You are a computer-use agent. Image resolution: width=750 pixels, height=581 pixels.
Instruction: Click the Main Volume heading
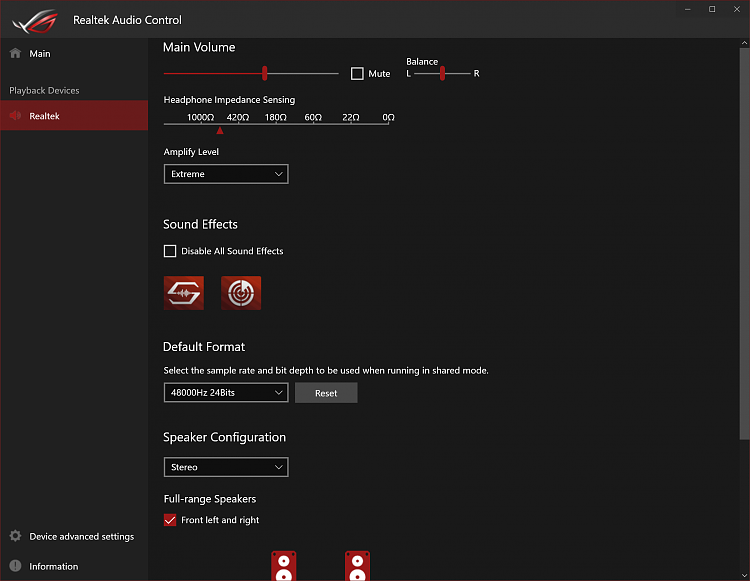tap(199, 47)
